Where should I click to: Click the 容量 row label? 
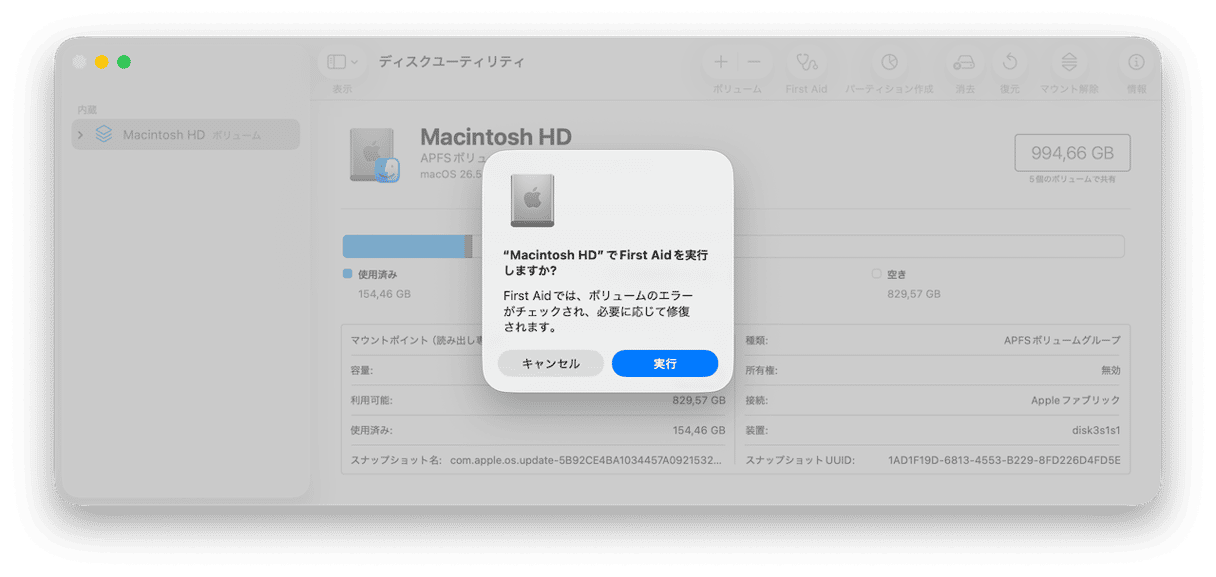point(361,370)
